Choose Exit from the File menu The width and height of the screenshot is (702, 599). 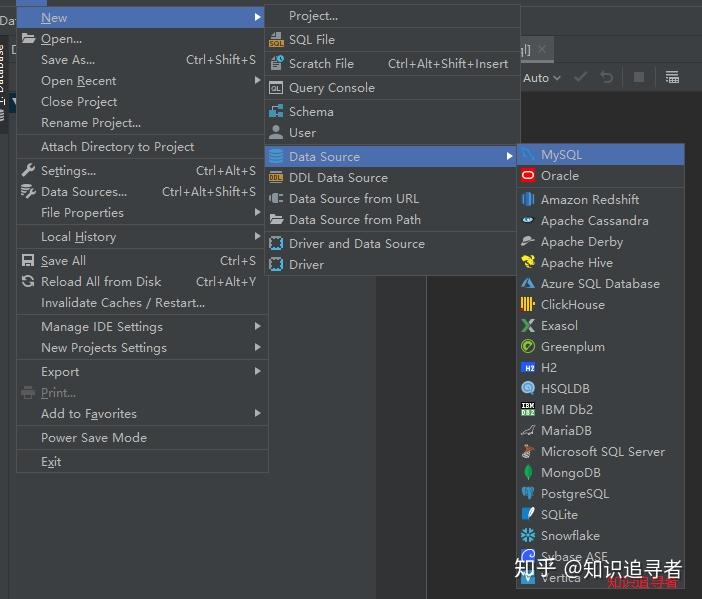coord(142,462)
